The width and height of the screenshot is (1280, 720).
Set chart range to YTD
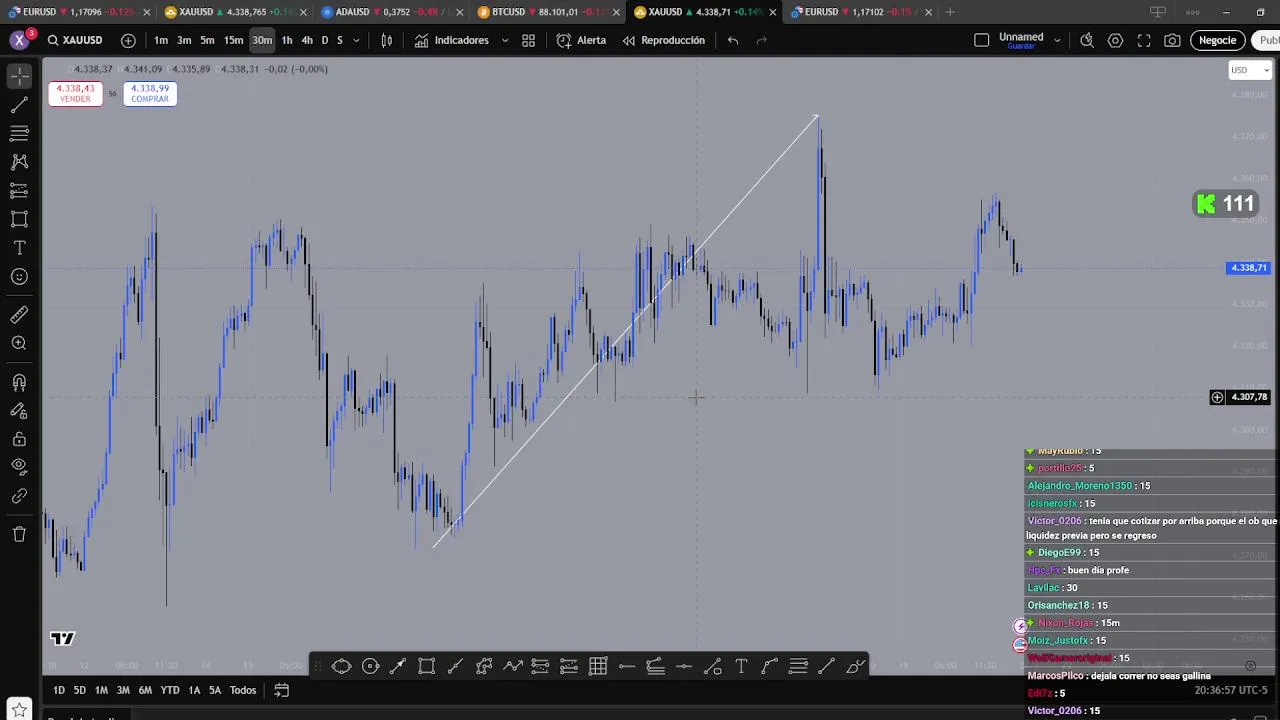tap(170, 690)
